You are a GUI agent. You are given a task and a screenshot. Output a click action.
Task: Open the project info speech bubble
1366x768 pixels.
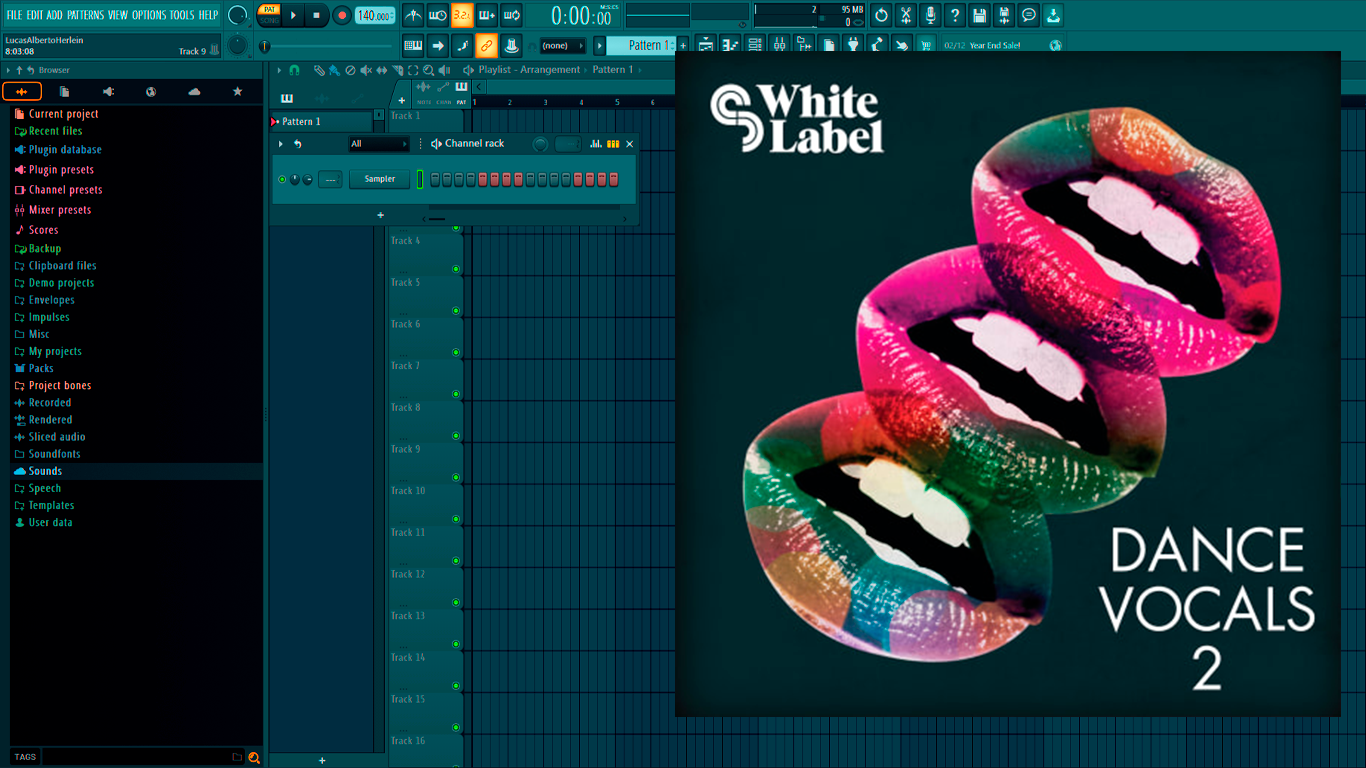pyautogui.click(x=1029, y=15)
